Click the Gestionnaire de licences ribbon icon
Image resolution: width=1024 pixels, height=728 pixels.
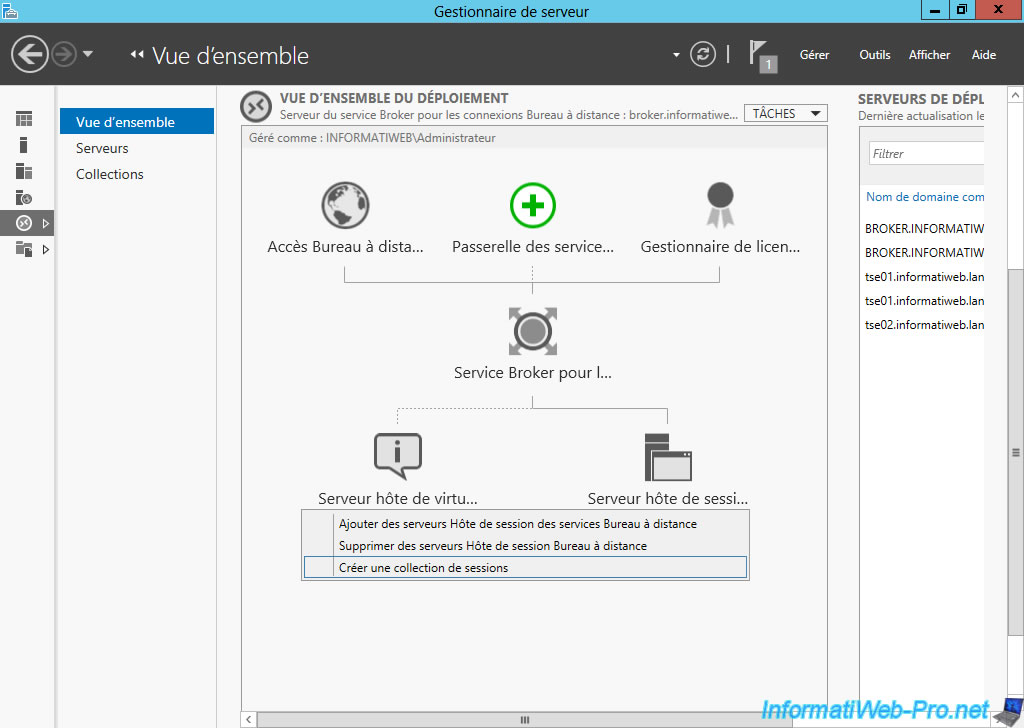pos(720,206)
